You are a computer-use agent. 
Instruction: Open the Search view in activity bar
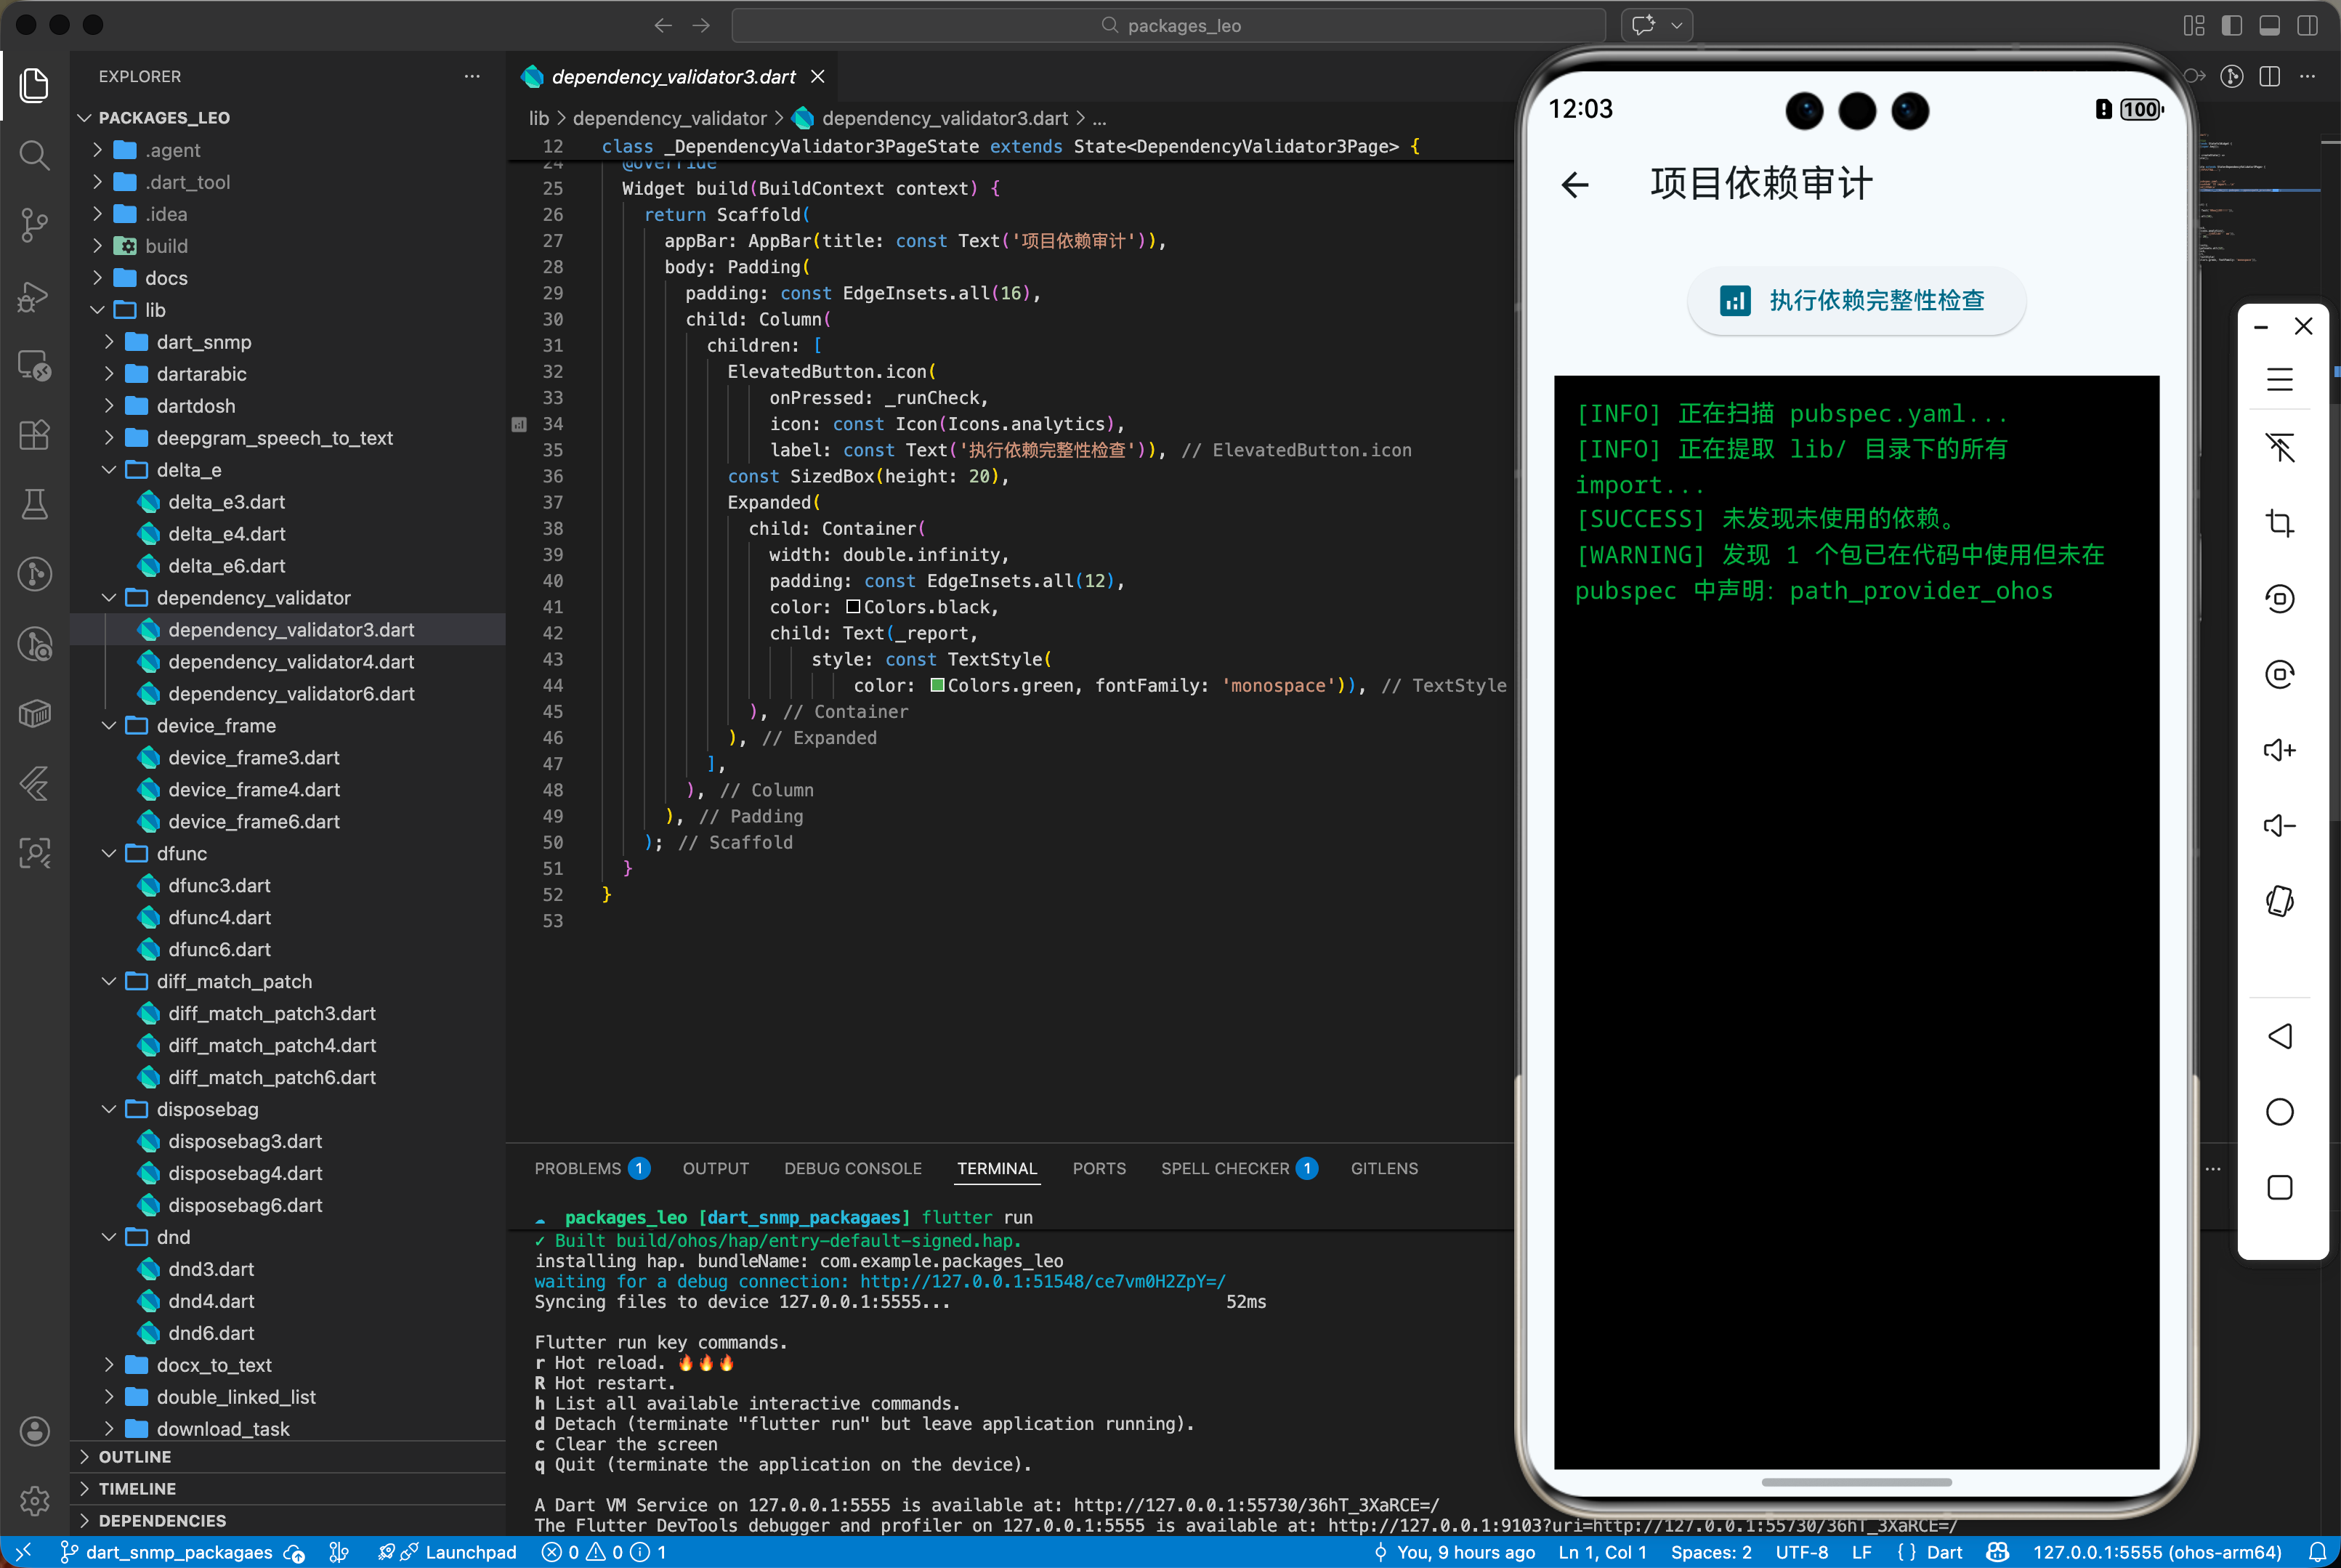[34, 155]
